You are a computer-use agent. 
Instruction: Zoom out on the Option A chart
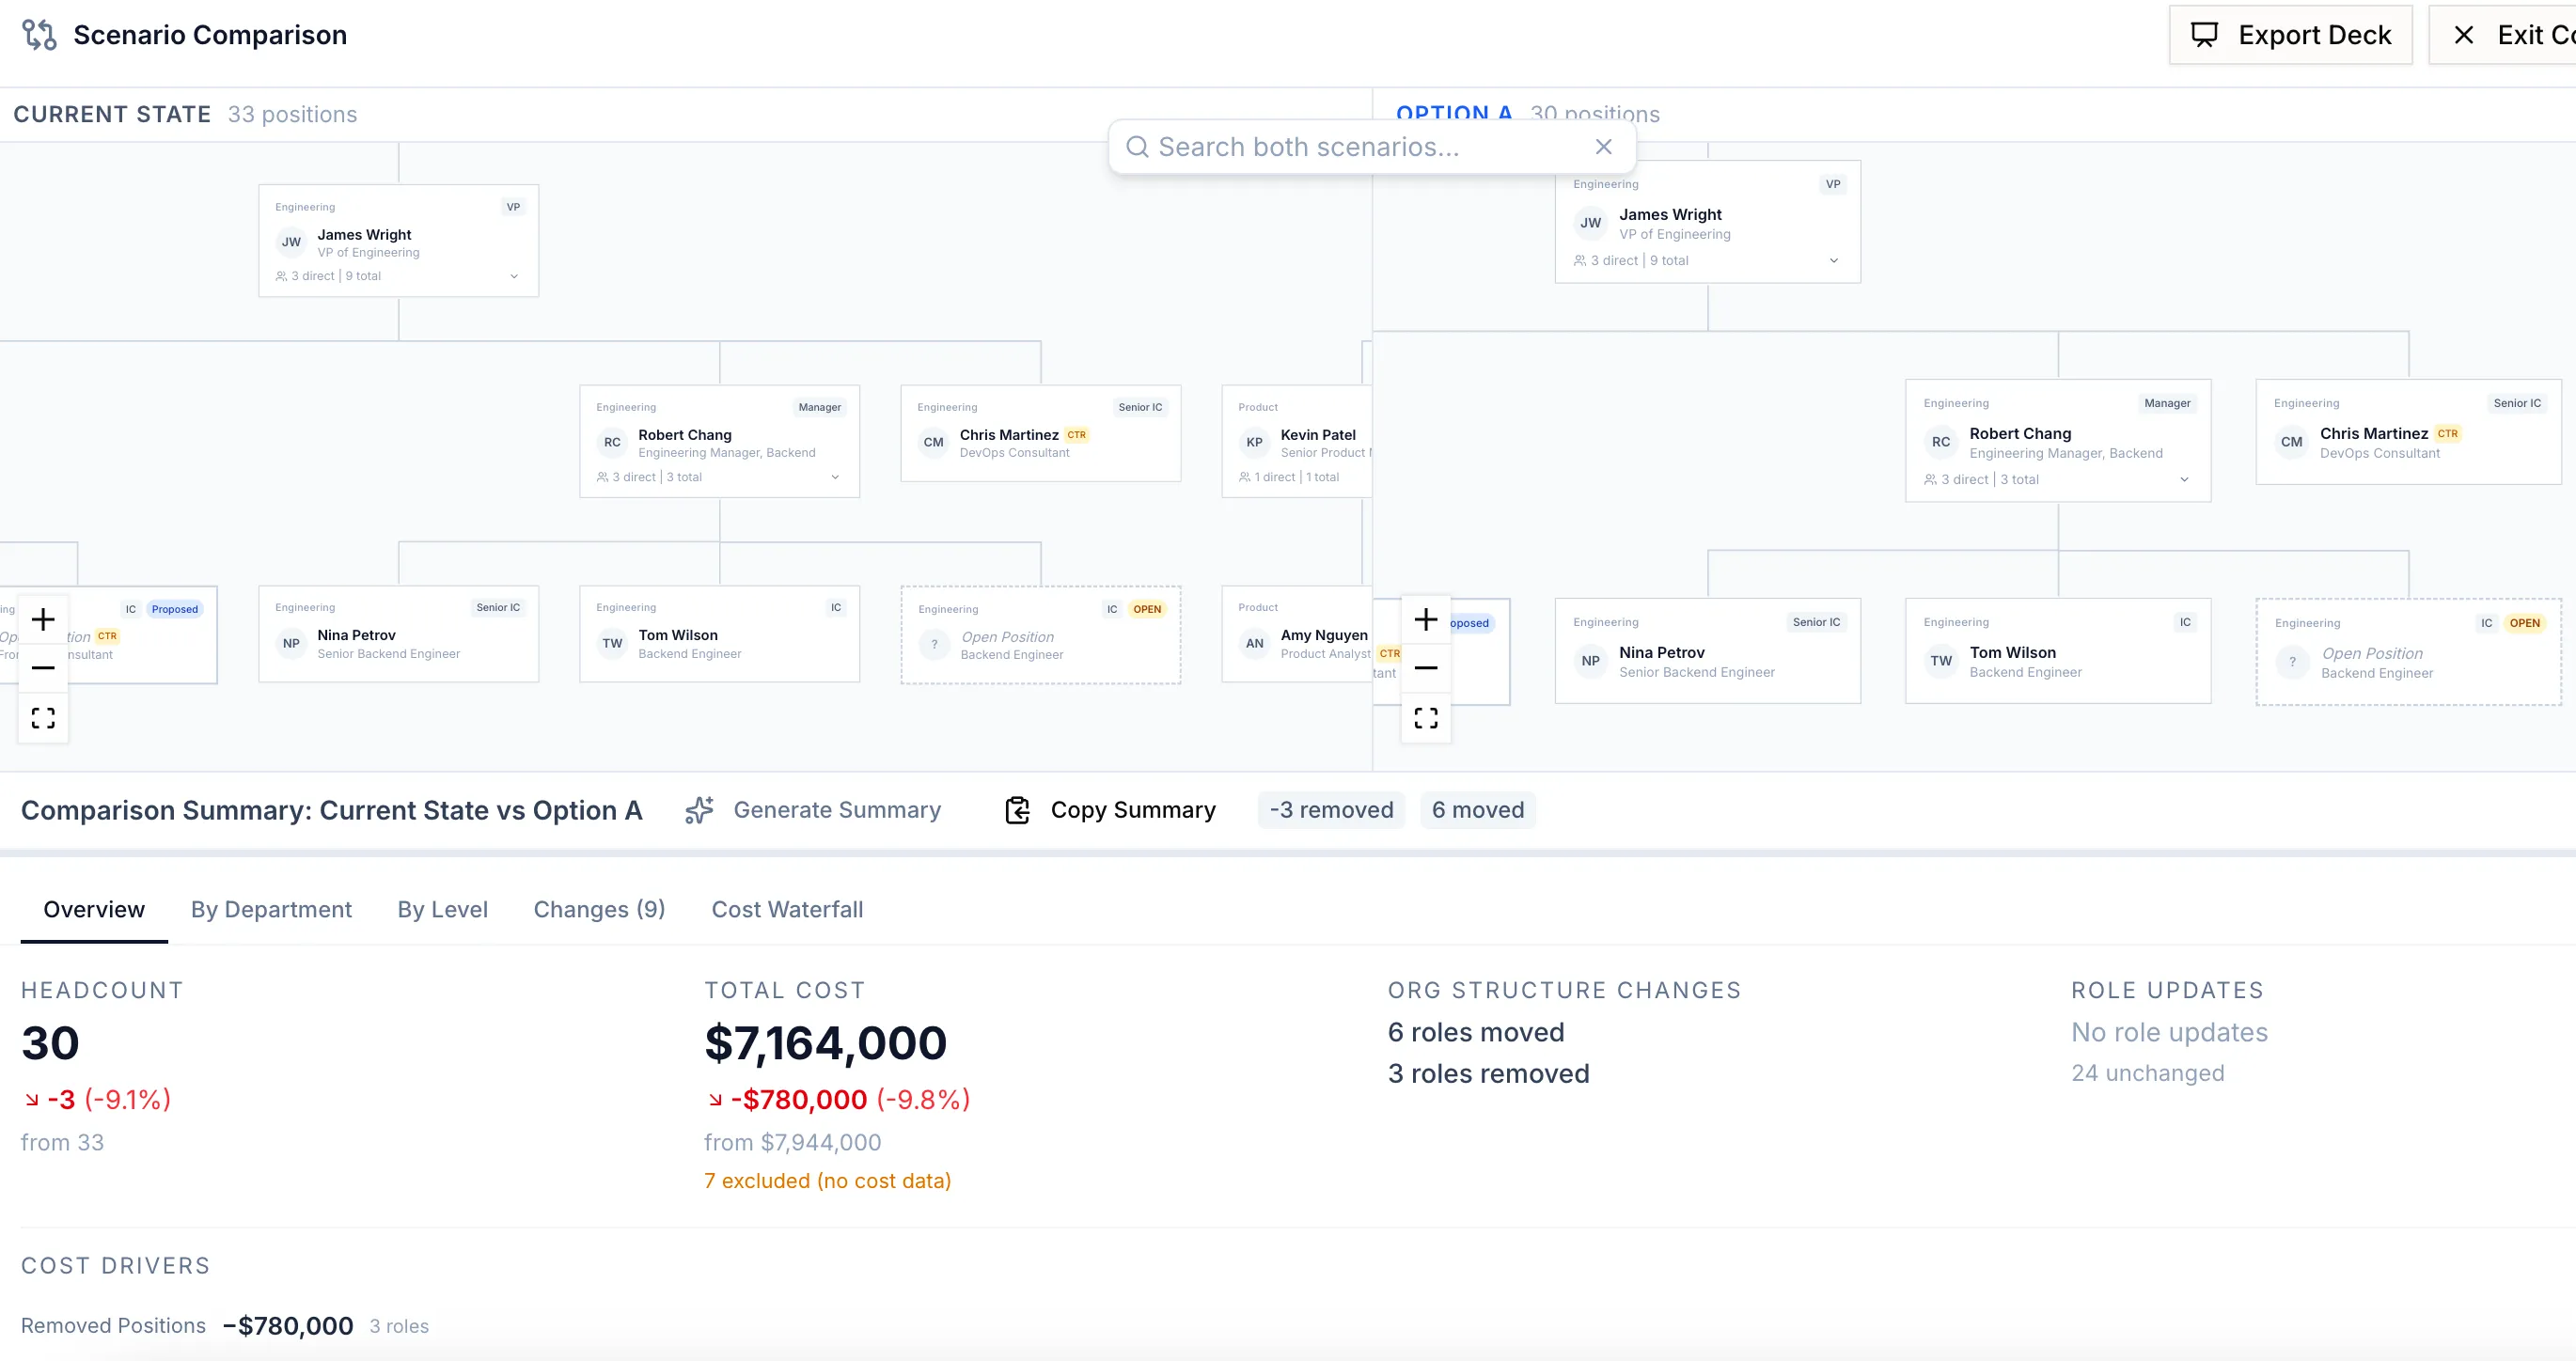(x=1426, y=667)
